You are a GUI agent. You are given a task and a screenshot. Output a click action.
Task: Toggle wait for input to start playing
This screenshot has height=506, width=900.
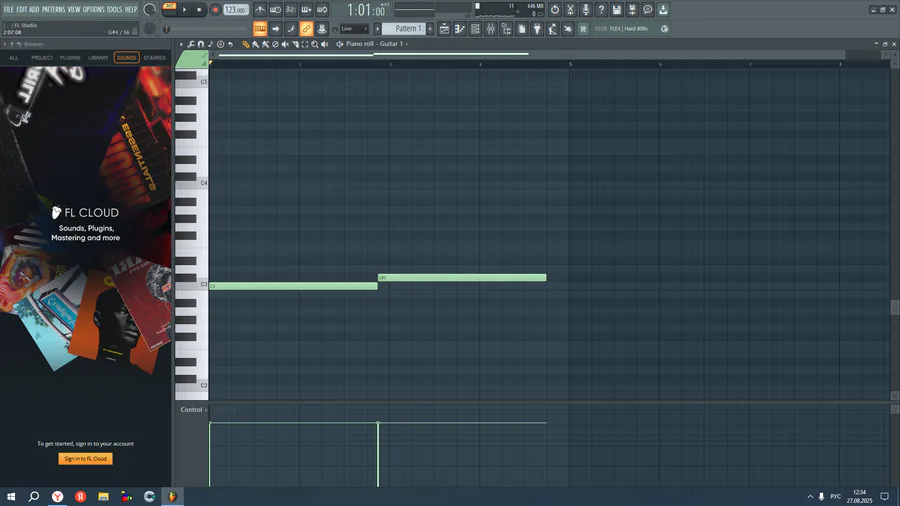(x=276, y=10)
